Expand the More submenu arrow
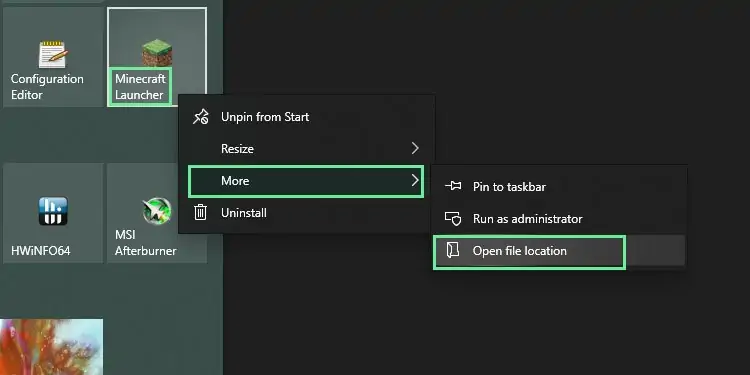Screen dimensions: 750x375 (x=415, y=180)
